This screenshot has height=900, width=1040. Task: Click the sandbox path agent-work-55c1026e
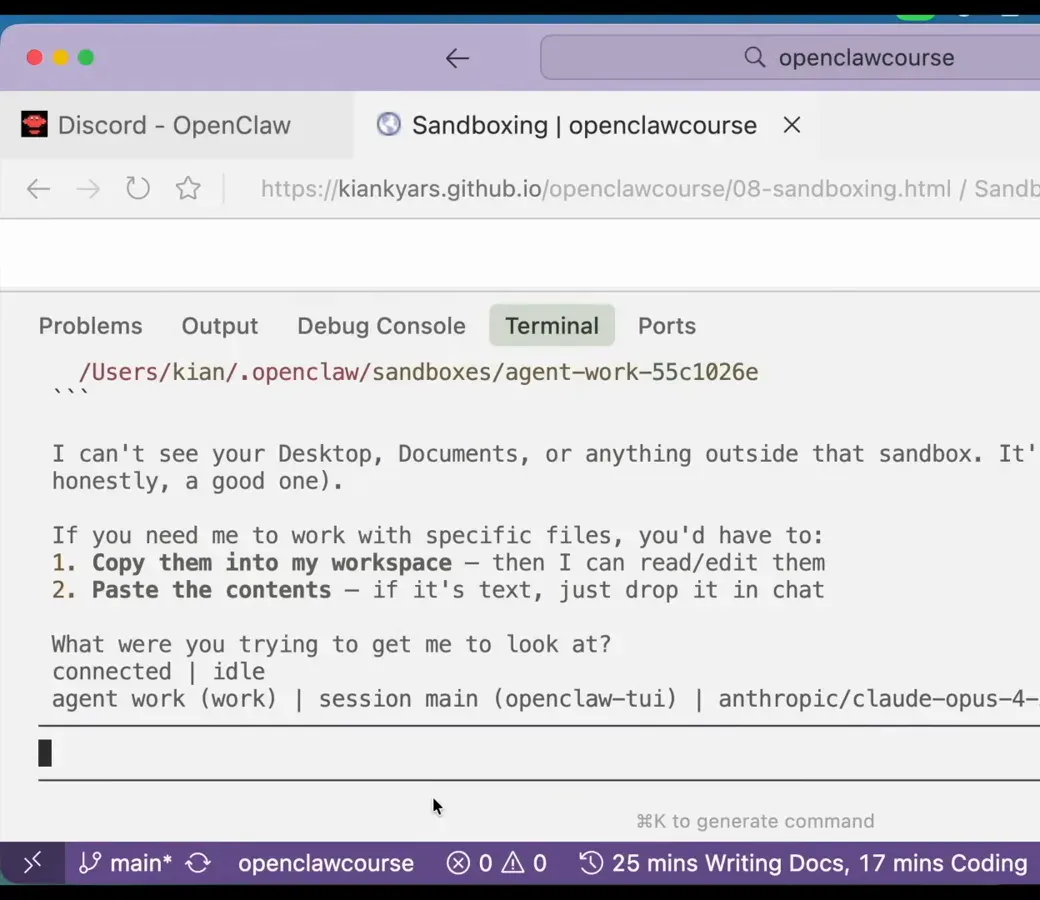click(419, 372)
